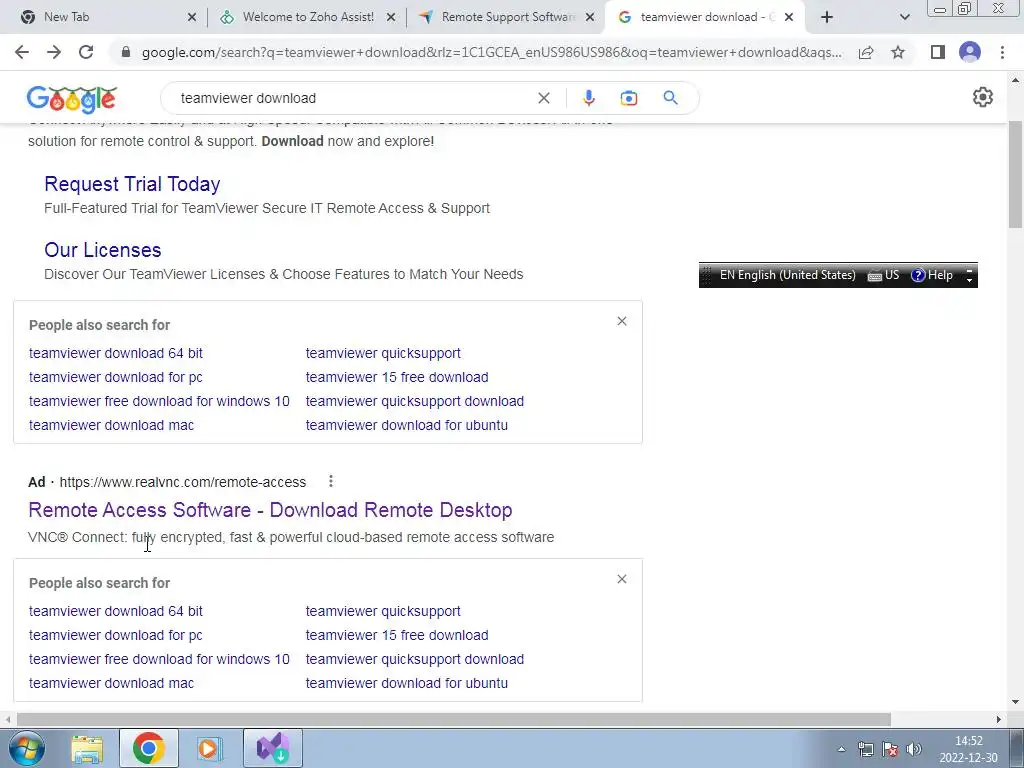The image size is (1024, 768).
Task: Go to Google home via the logo
Action: coord(72,99)
